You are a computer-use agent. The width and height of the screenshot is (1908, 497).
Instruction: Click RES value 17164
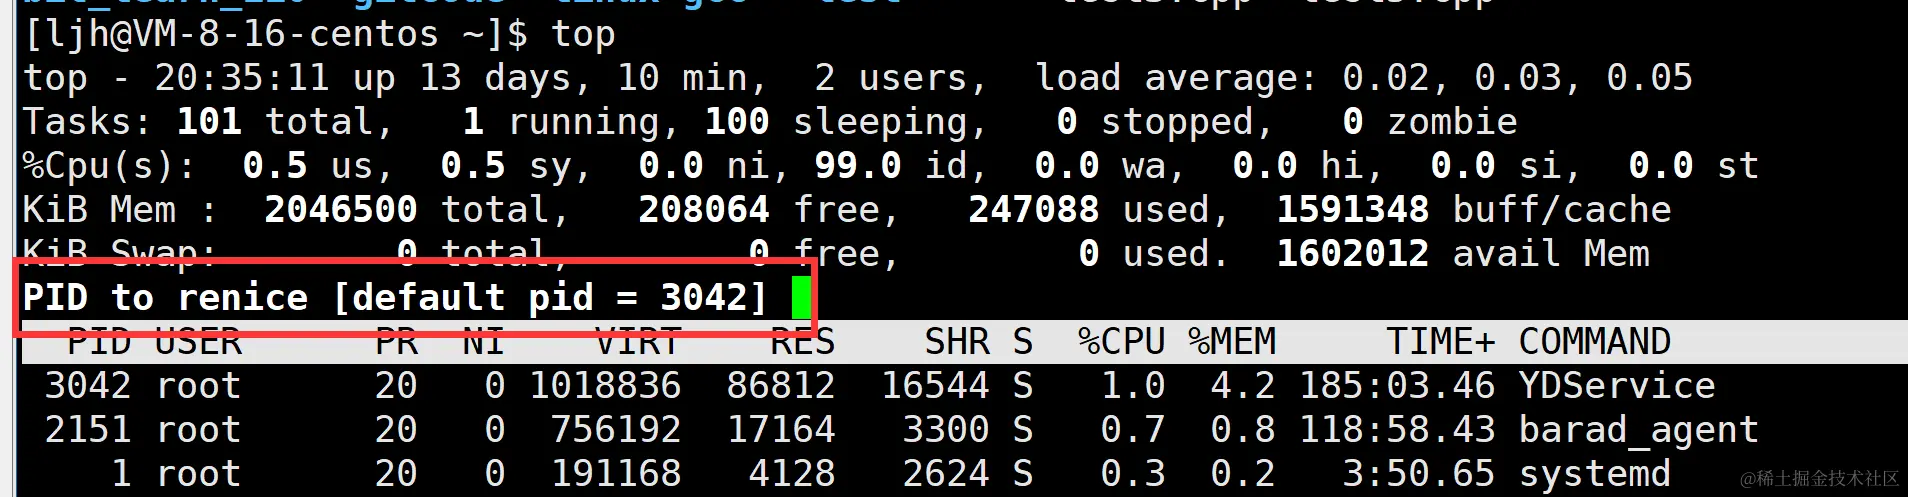[x=781, y=430]
